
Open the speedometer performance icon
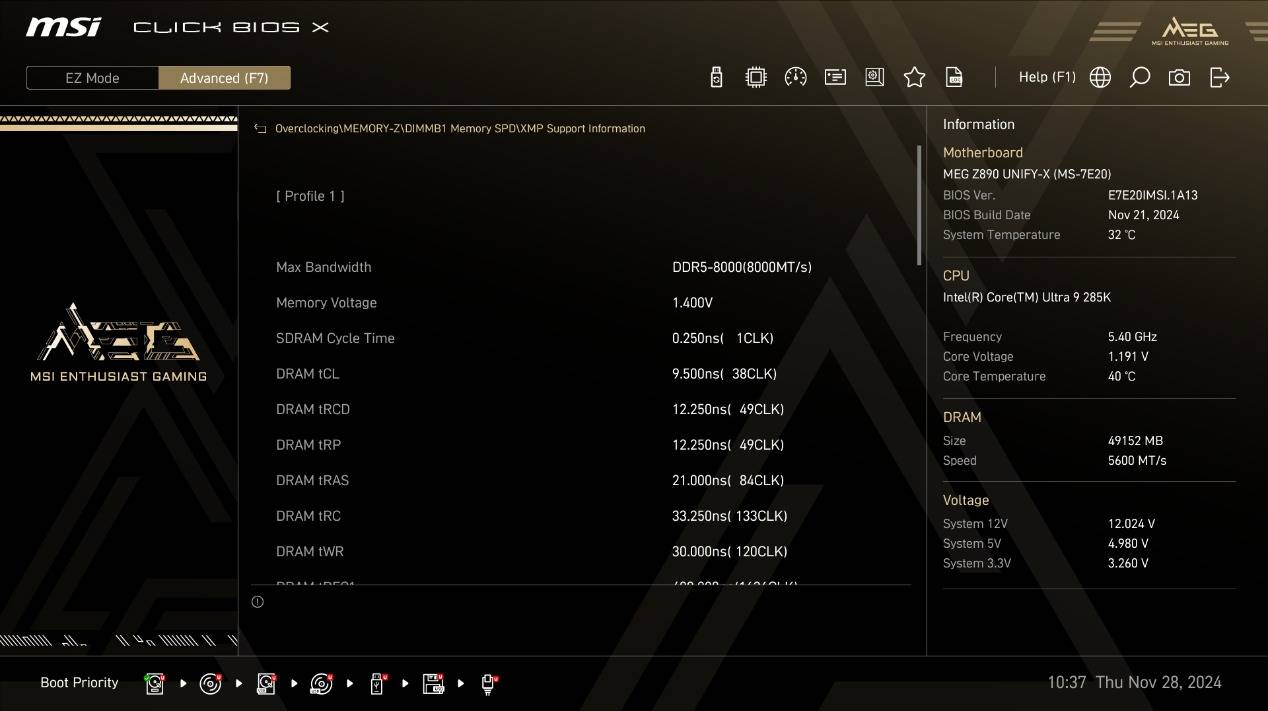click(x=796, y=78)
